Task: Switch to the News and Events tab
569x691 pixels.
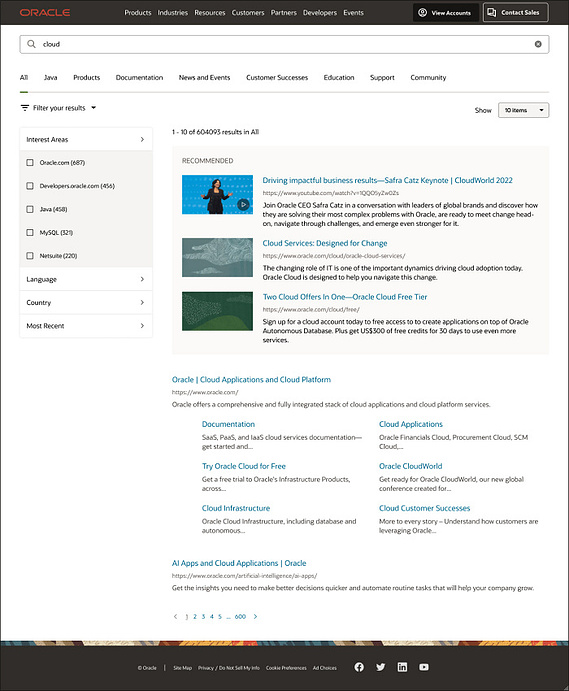Action: point(205,78)
